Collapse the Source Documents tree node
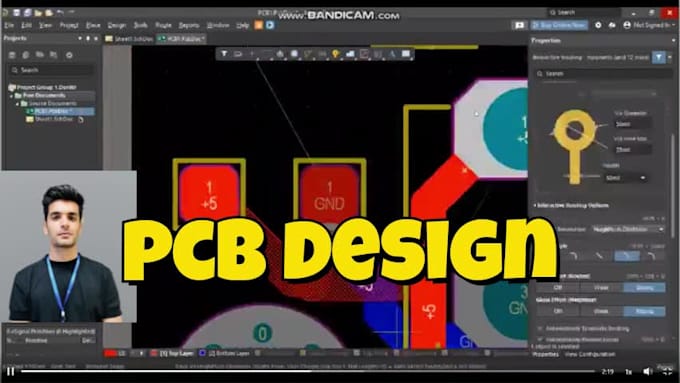The image size is (680, 383). coord(17,104)
